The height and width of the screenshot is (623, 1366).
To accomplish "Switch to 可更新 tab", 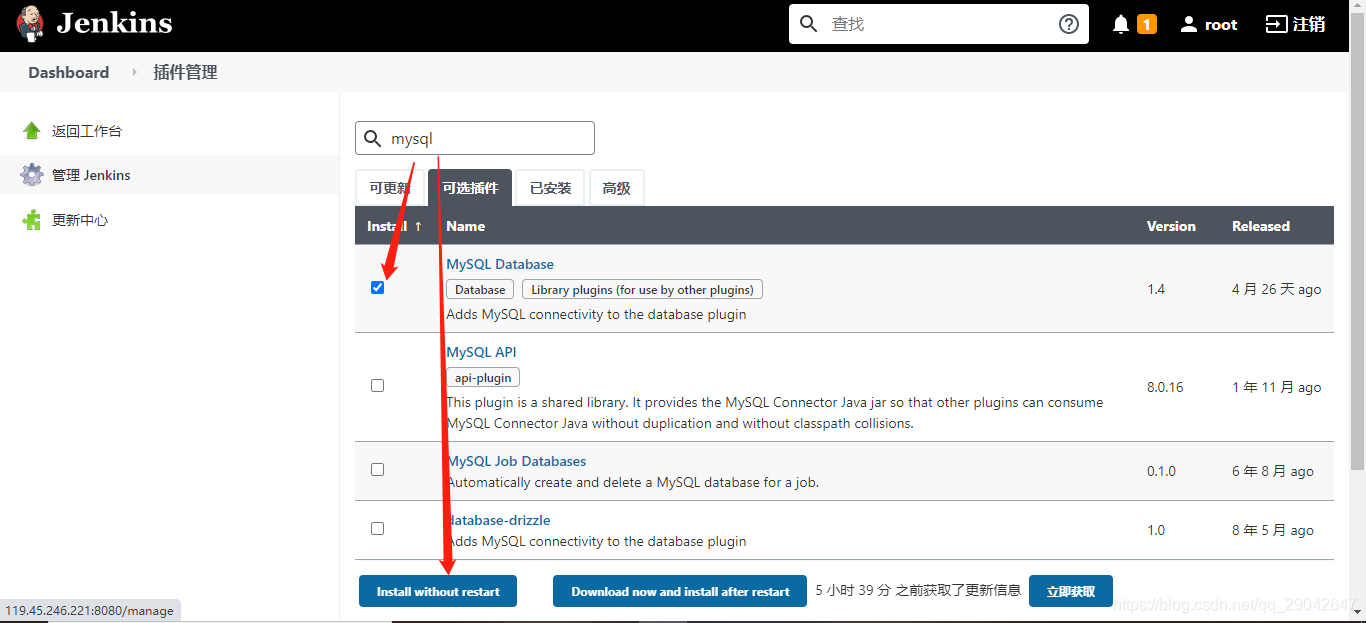I will point(389,188).
